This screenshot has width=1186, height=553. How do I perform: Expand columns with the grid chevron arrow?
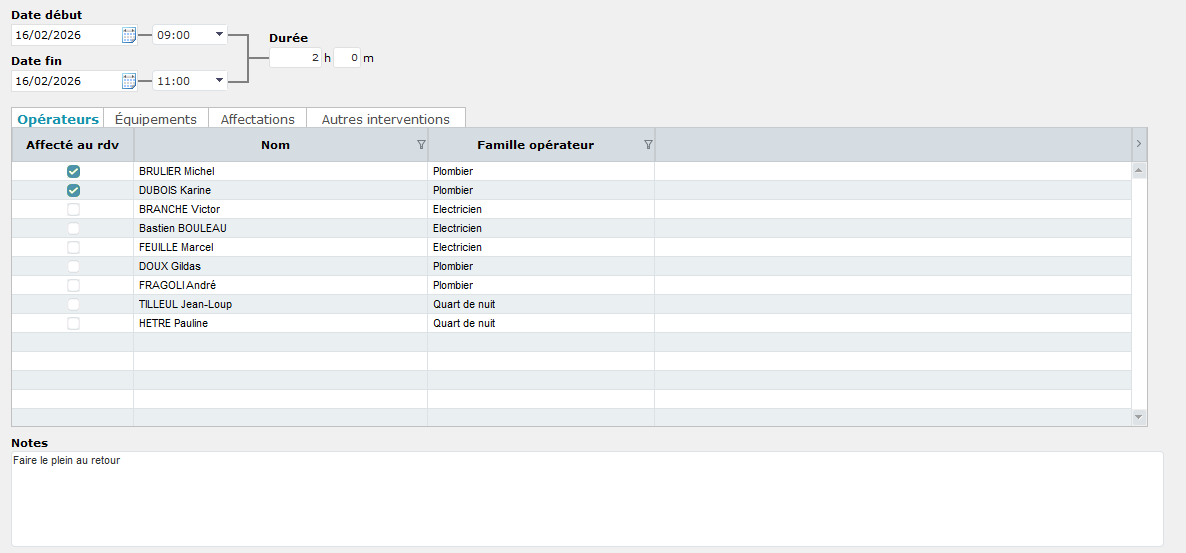1139,145
